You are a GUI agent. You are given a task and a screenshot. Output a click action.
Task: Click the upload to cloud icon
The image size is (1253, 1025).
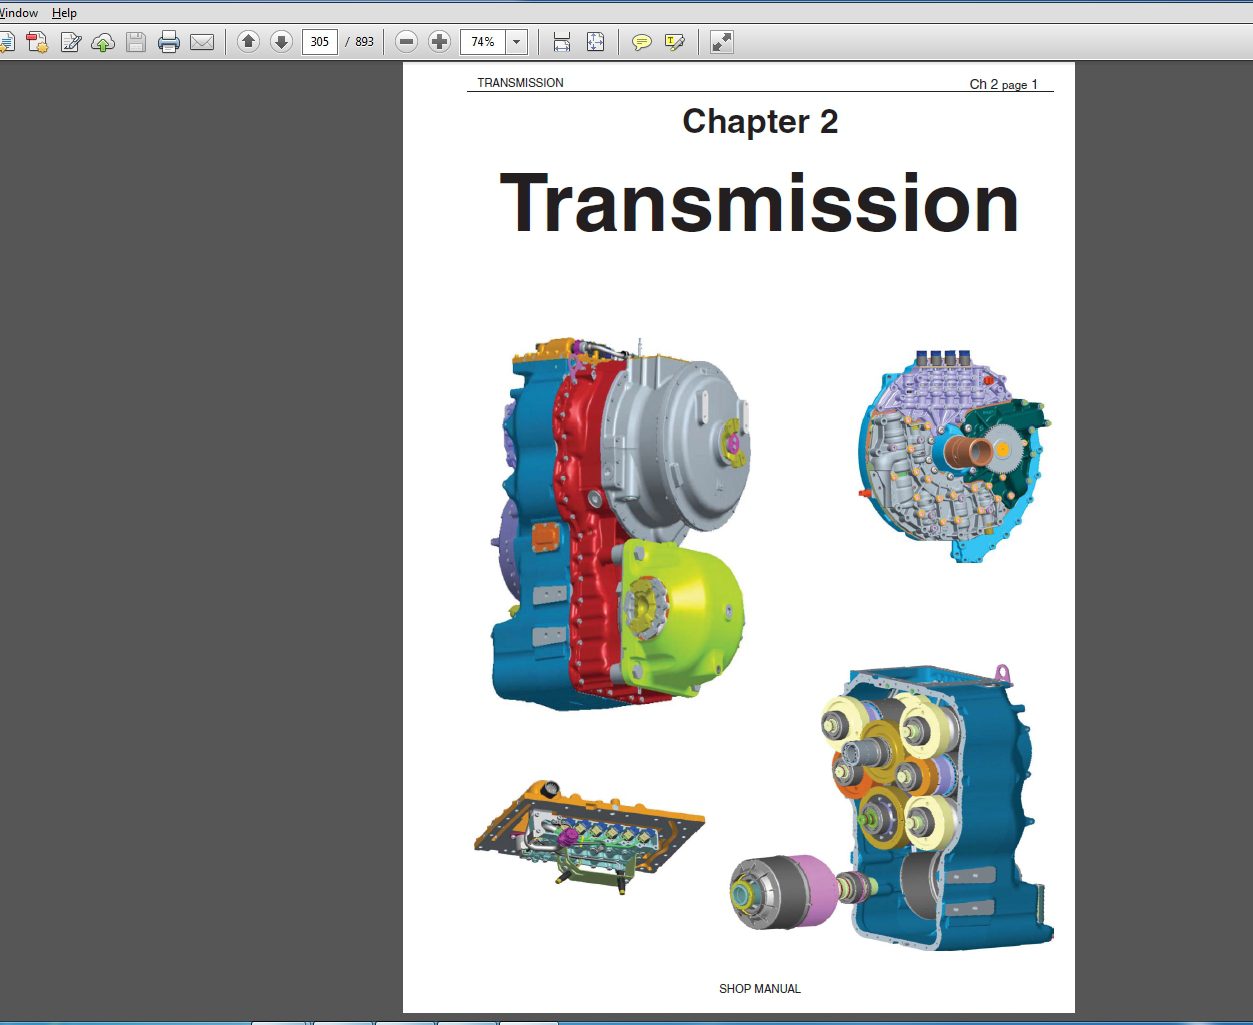point(103,42)
